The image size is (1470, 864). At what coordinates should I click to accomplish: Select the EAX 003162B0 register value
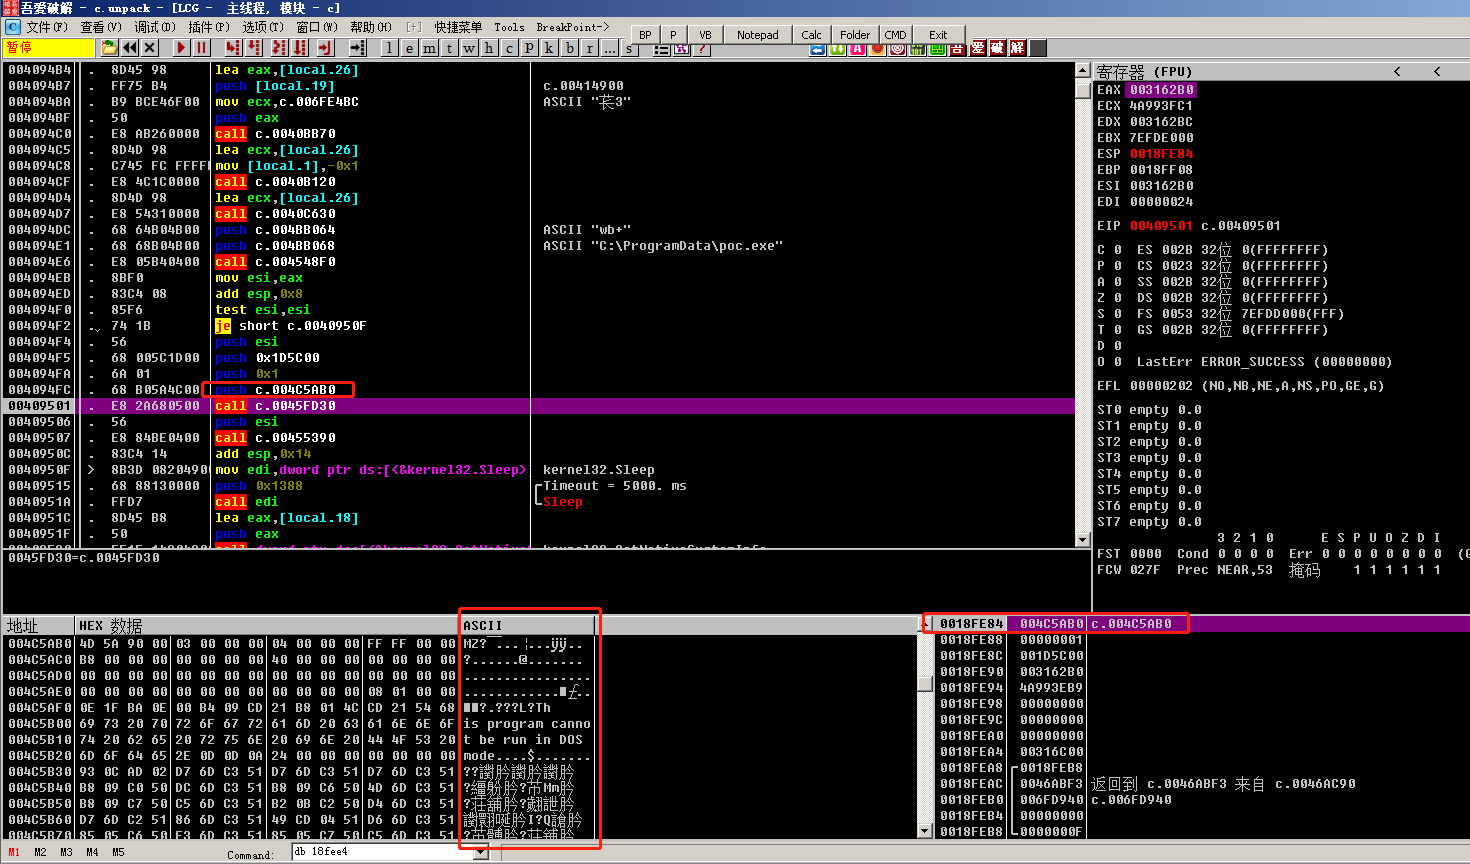point(1162,90)
